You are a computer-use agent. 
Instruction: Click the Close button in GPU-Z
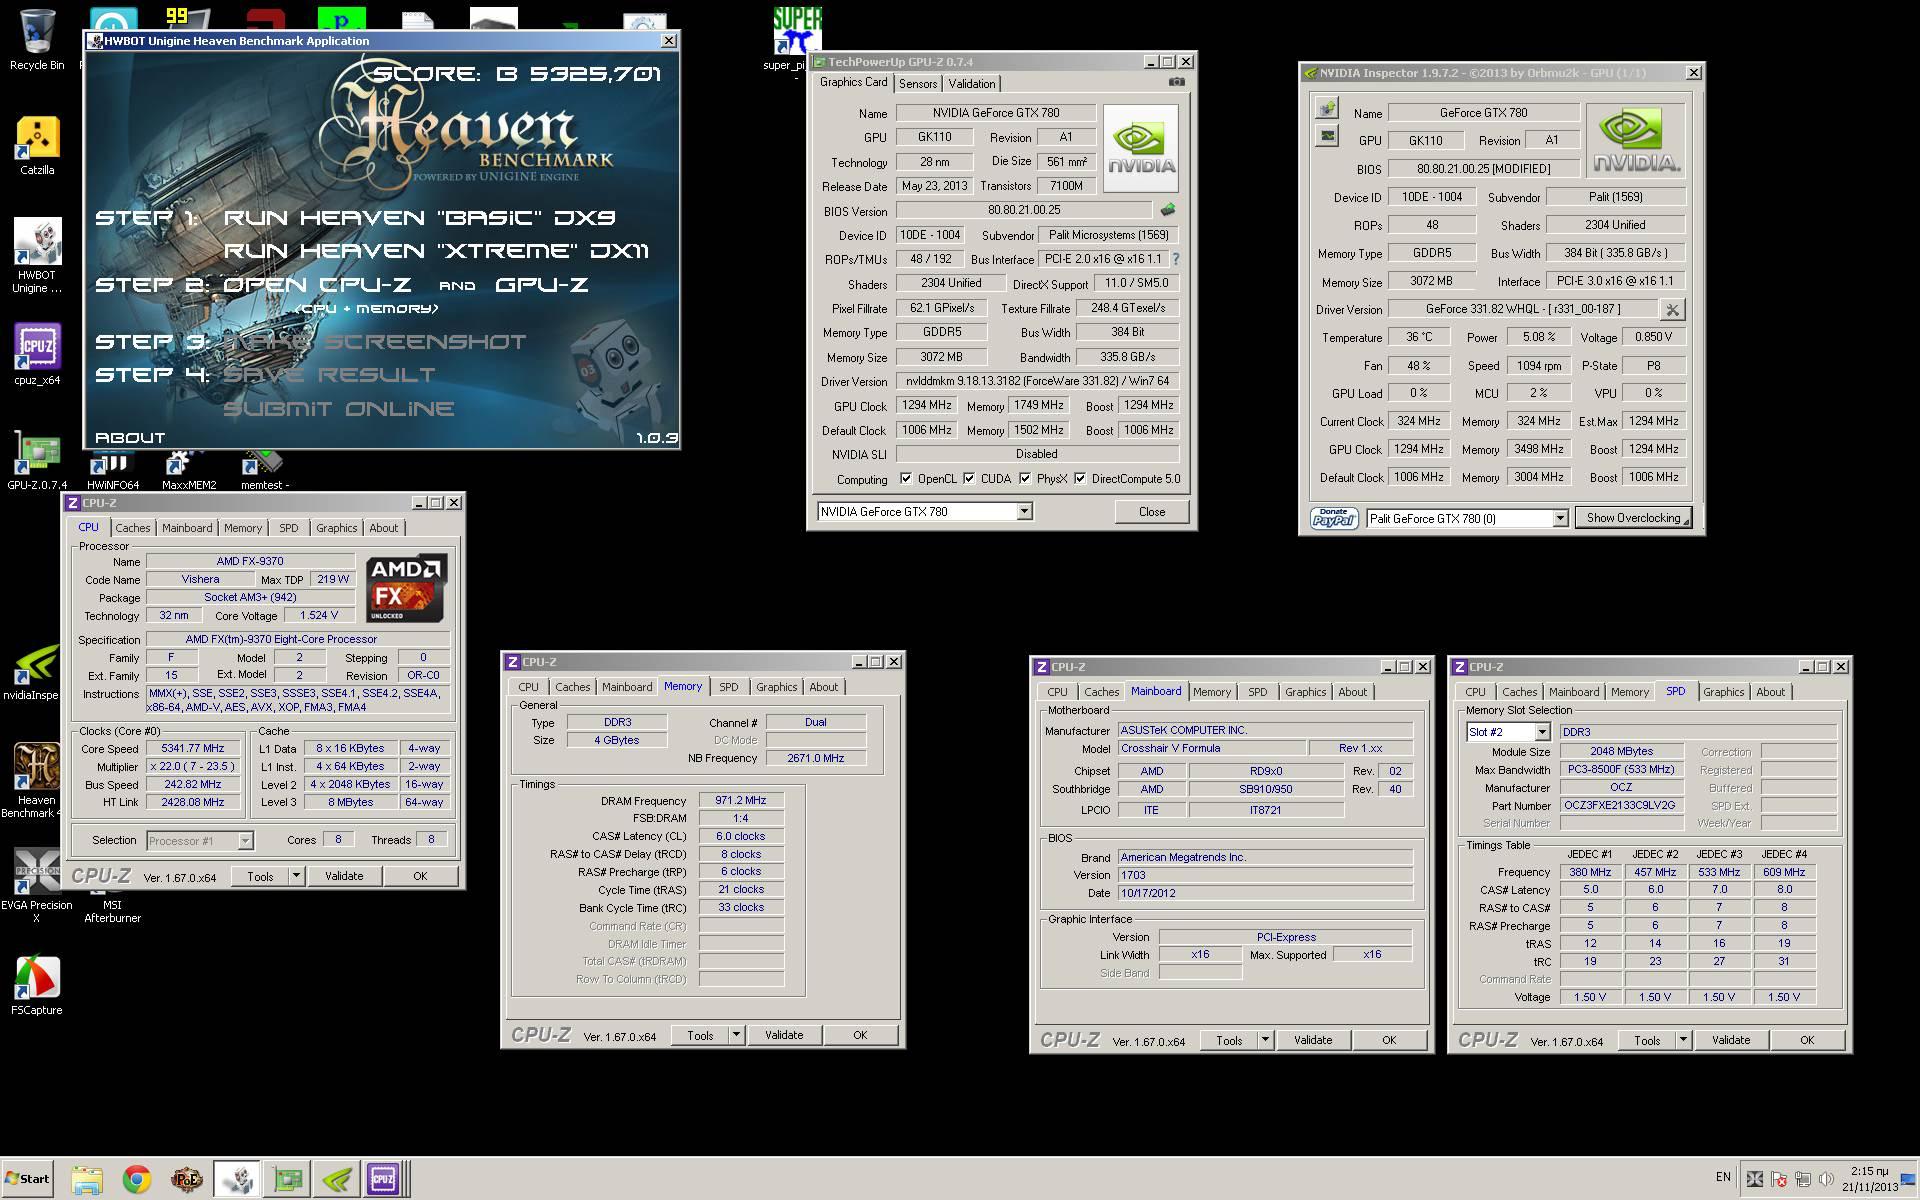[1152, 512]
